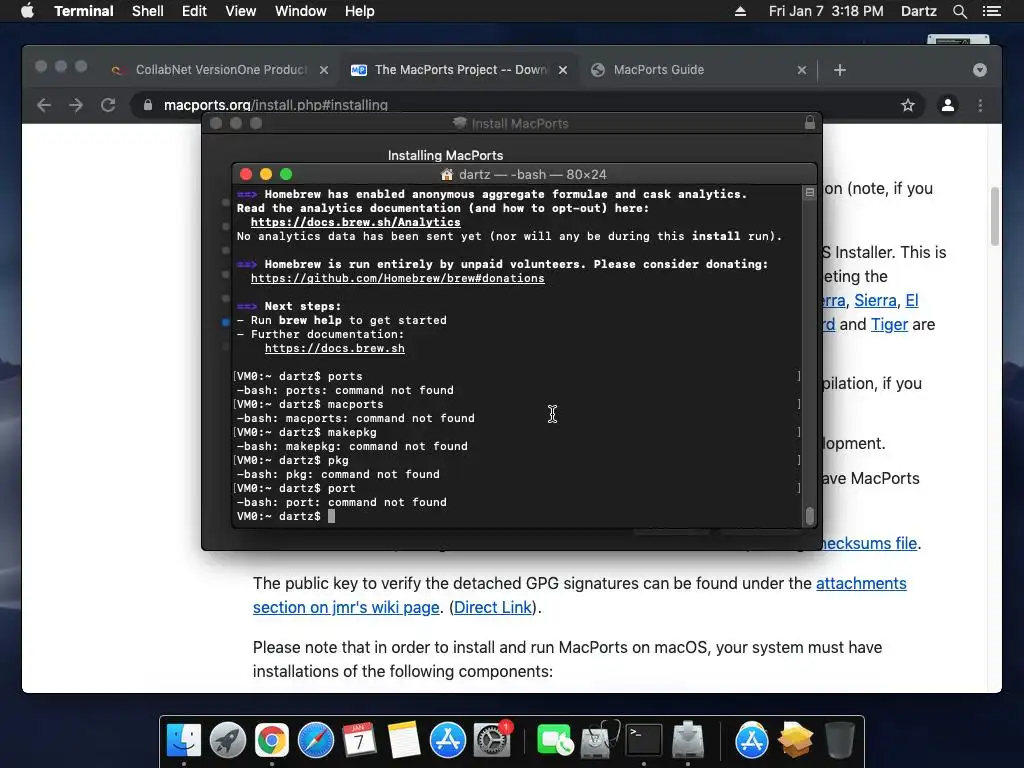Image resolution: width=1024 pixels, height=768 pixels.
Task: Click the Dartz user menu
Action: [x=919, y=11]
